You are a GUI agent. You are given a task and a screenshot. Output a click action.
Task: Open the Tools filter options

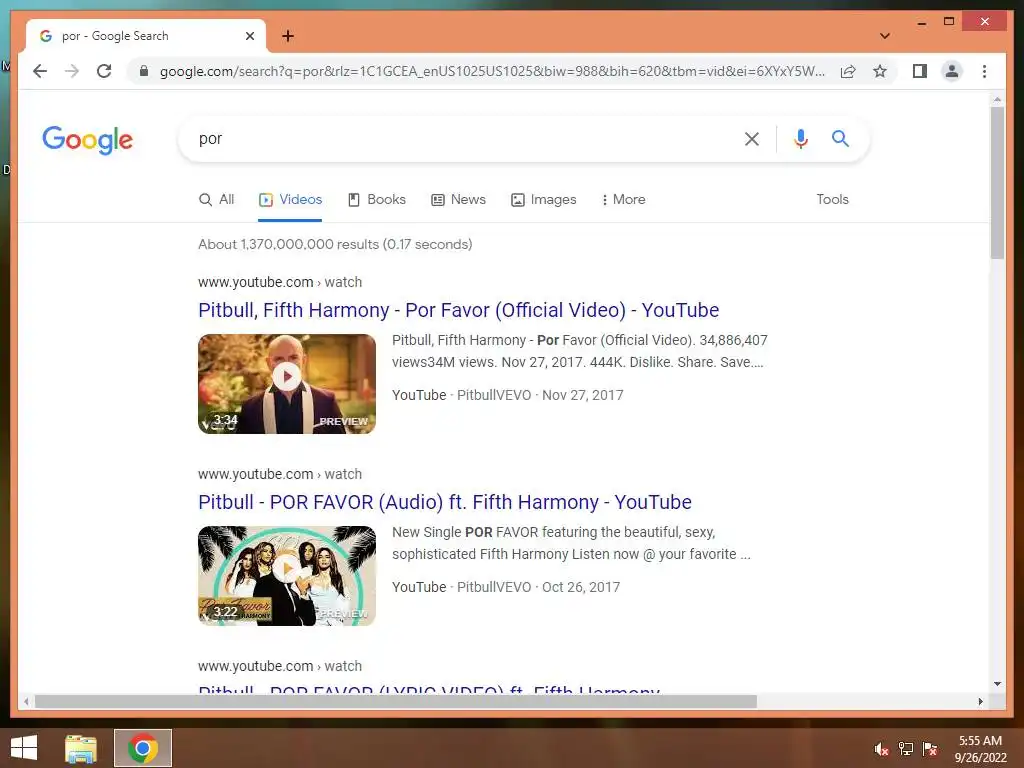tap(832, 199)
